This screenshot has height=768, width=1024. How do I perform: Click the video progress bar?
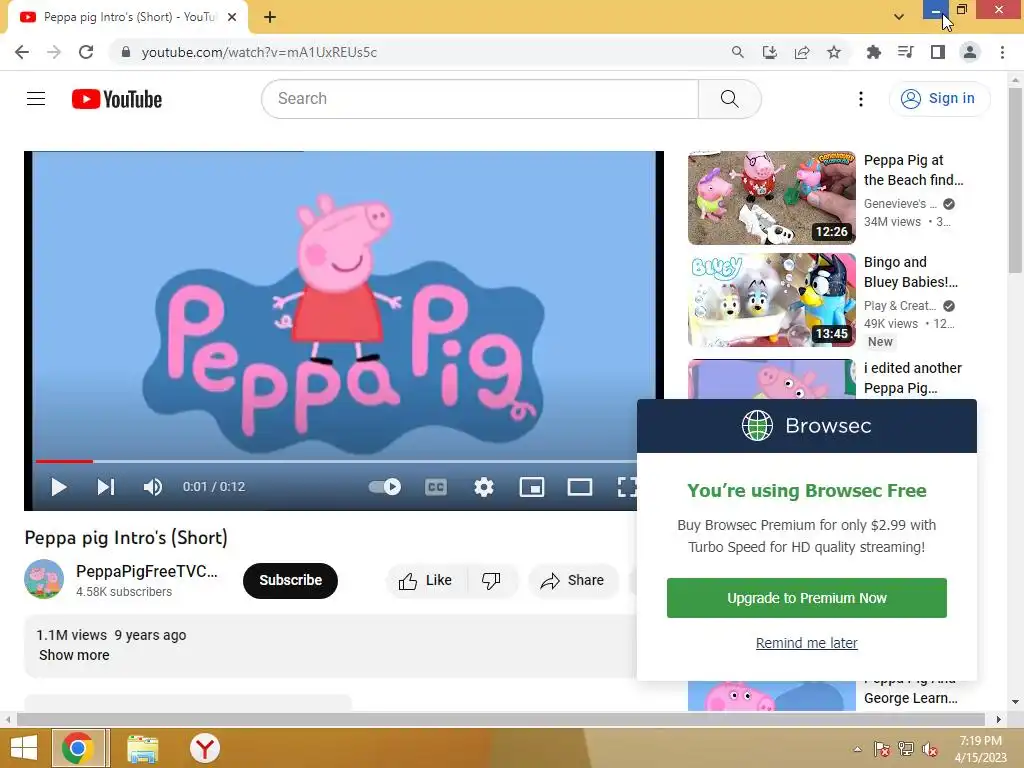click(336, 461)
